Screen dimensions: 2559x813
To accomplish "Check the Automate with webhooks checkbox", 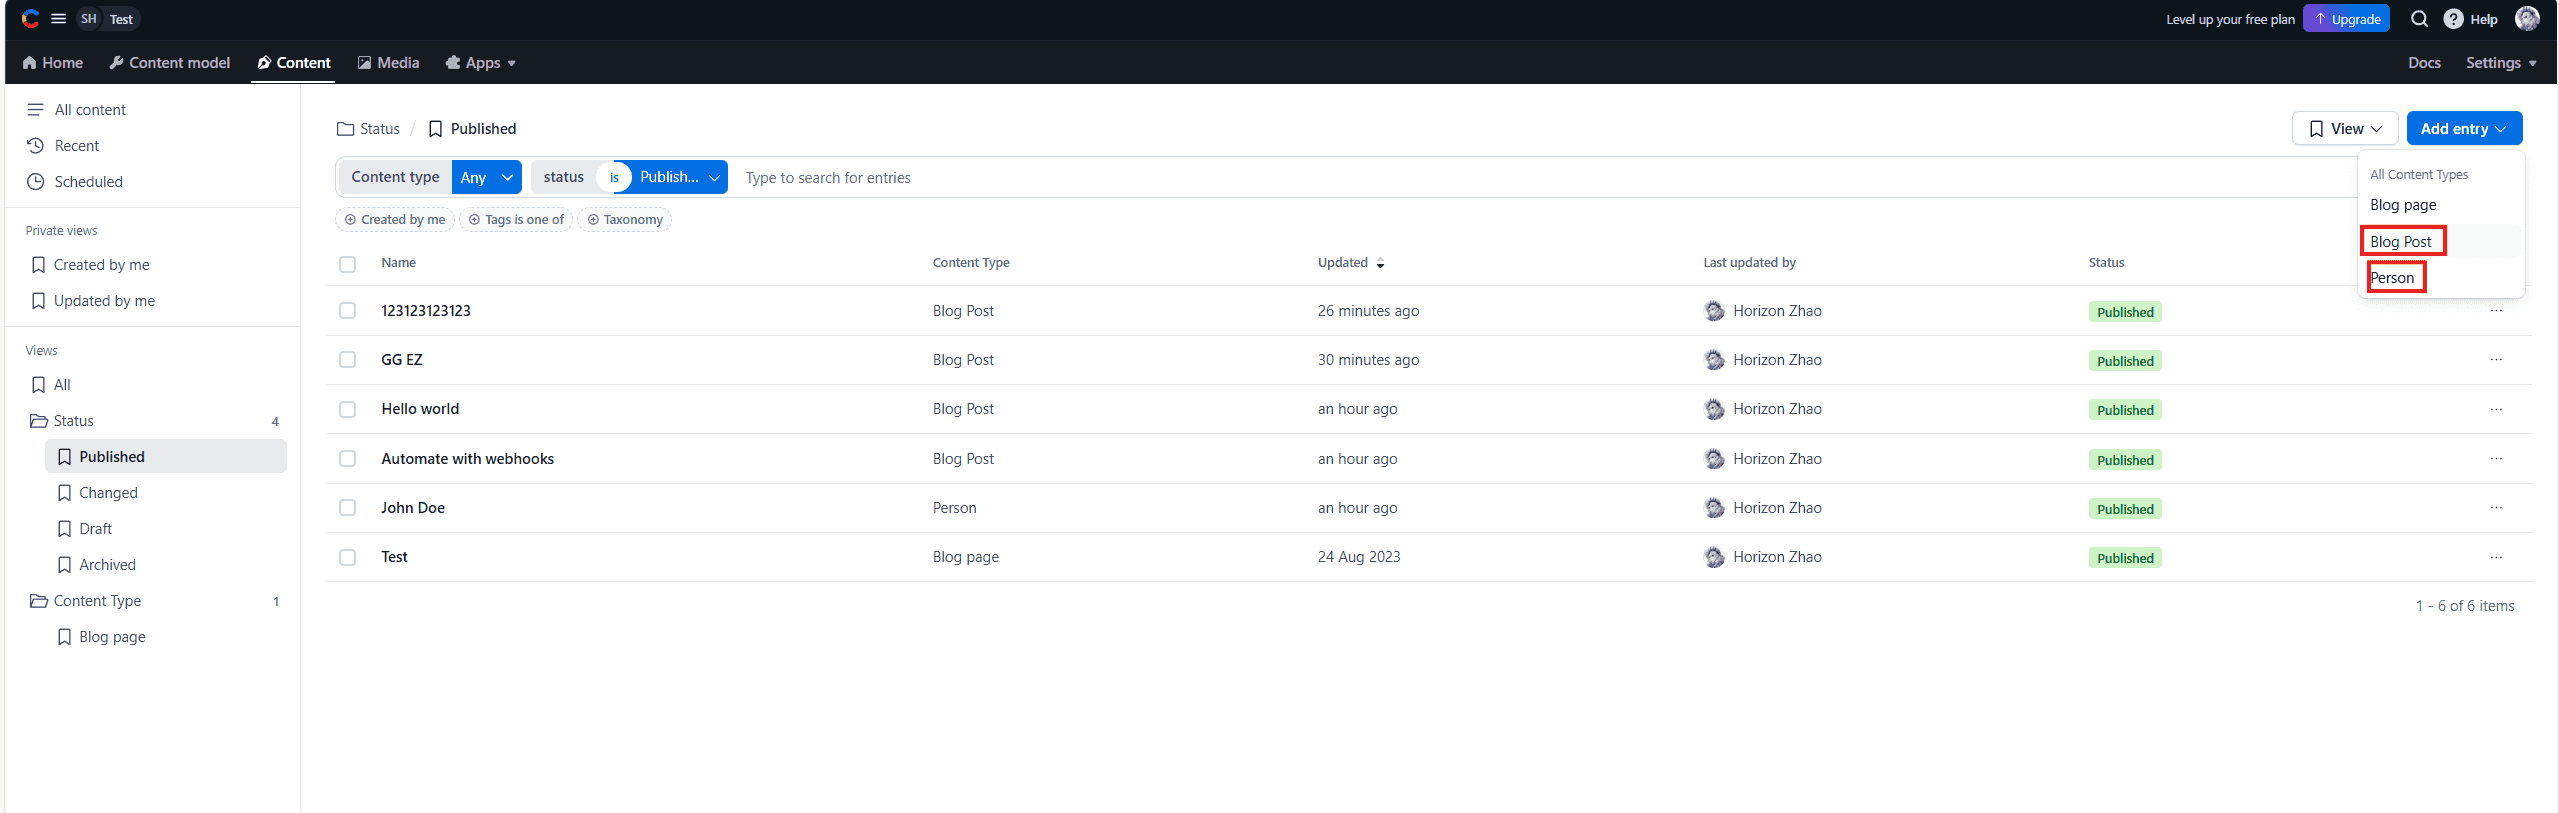I will pos(347,459).
